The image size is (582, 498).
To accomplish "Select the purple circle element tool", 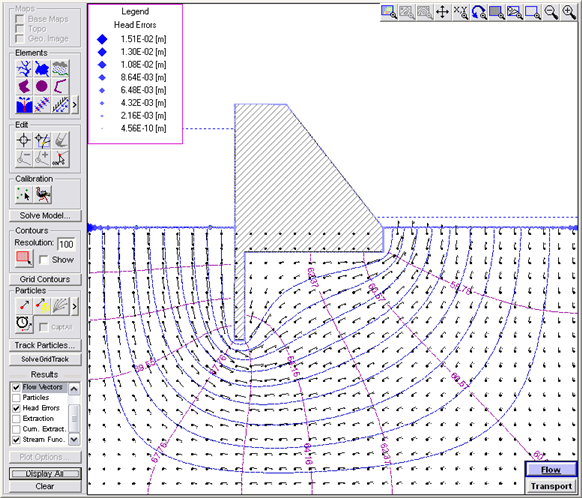I will tap(42, 86).
